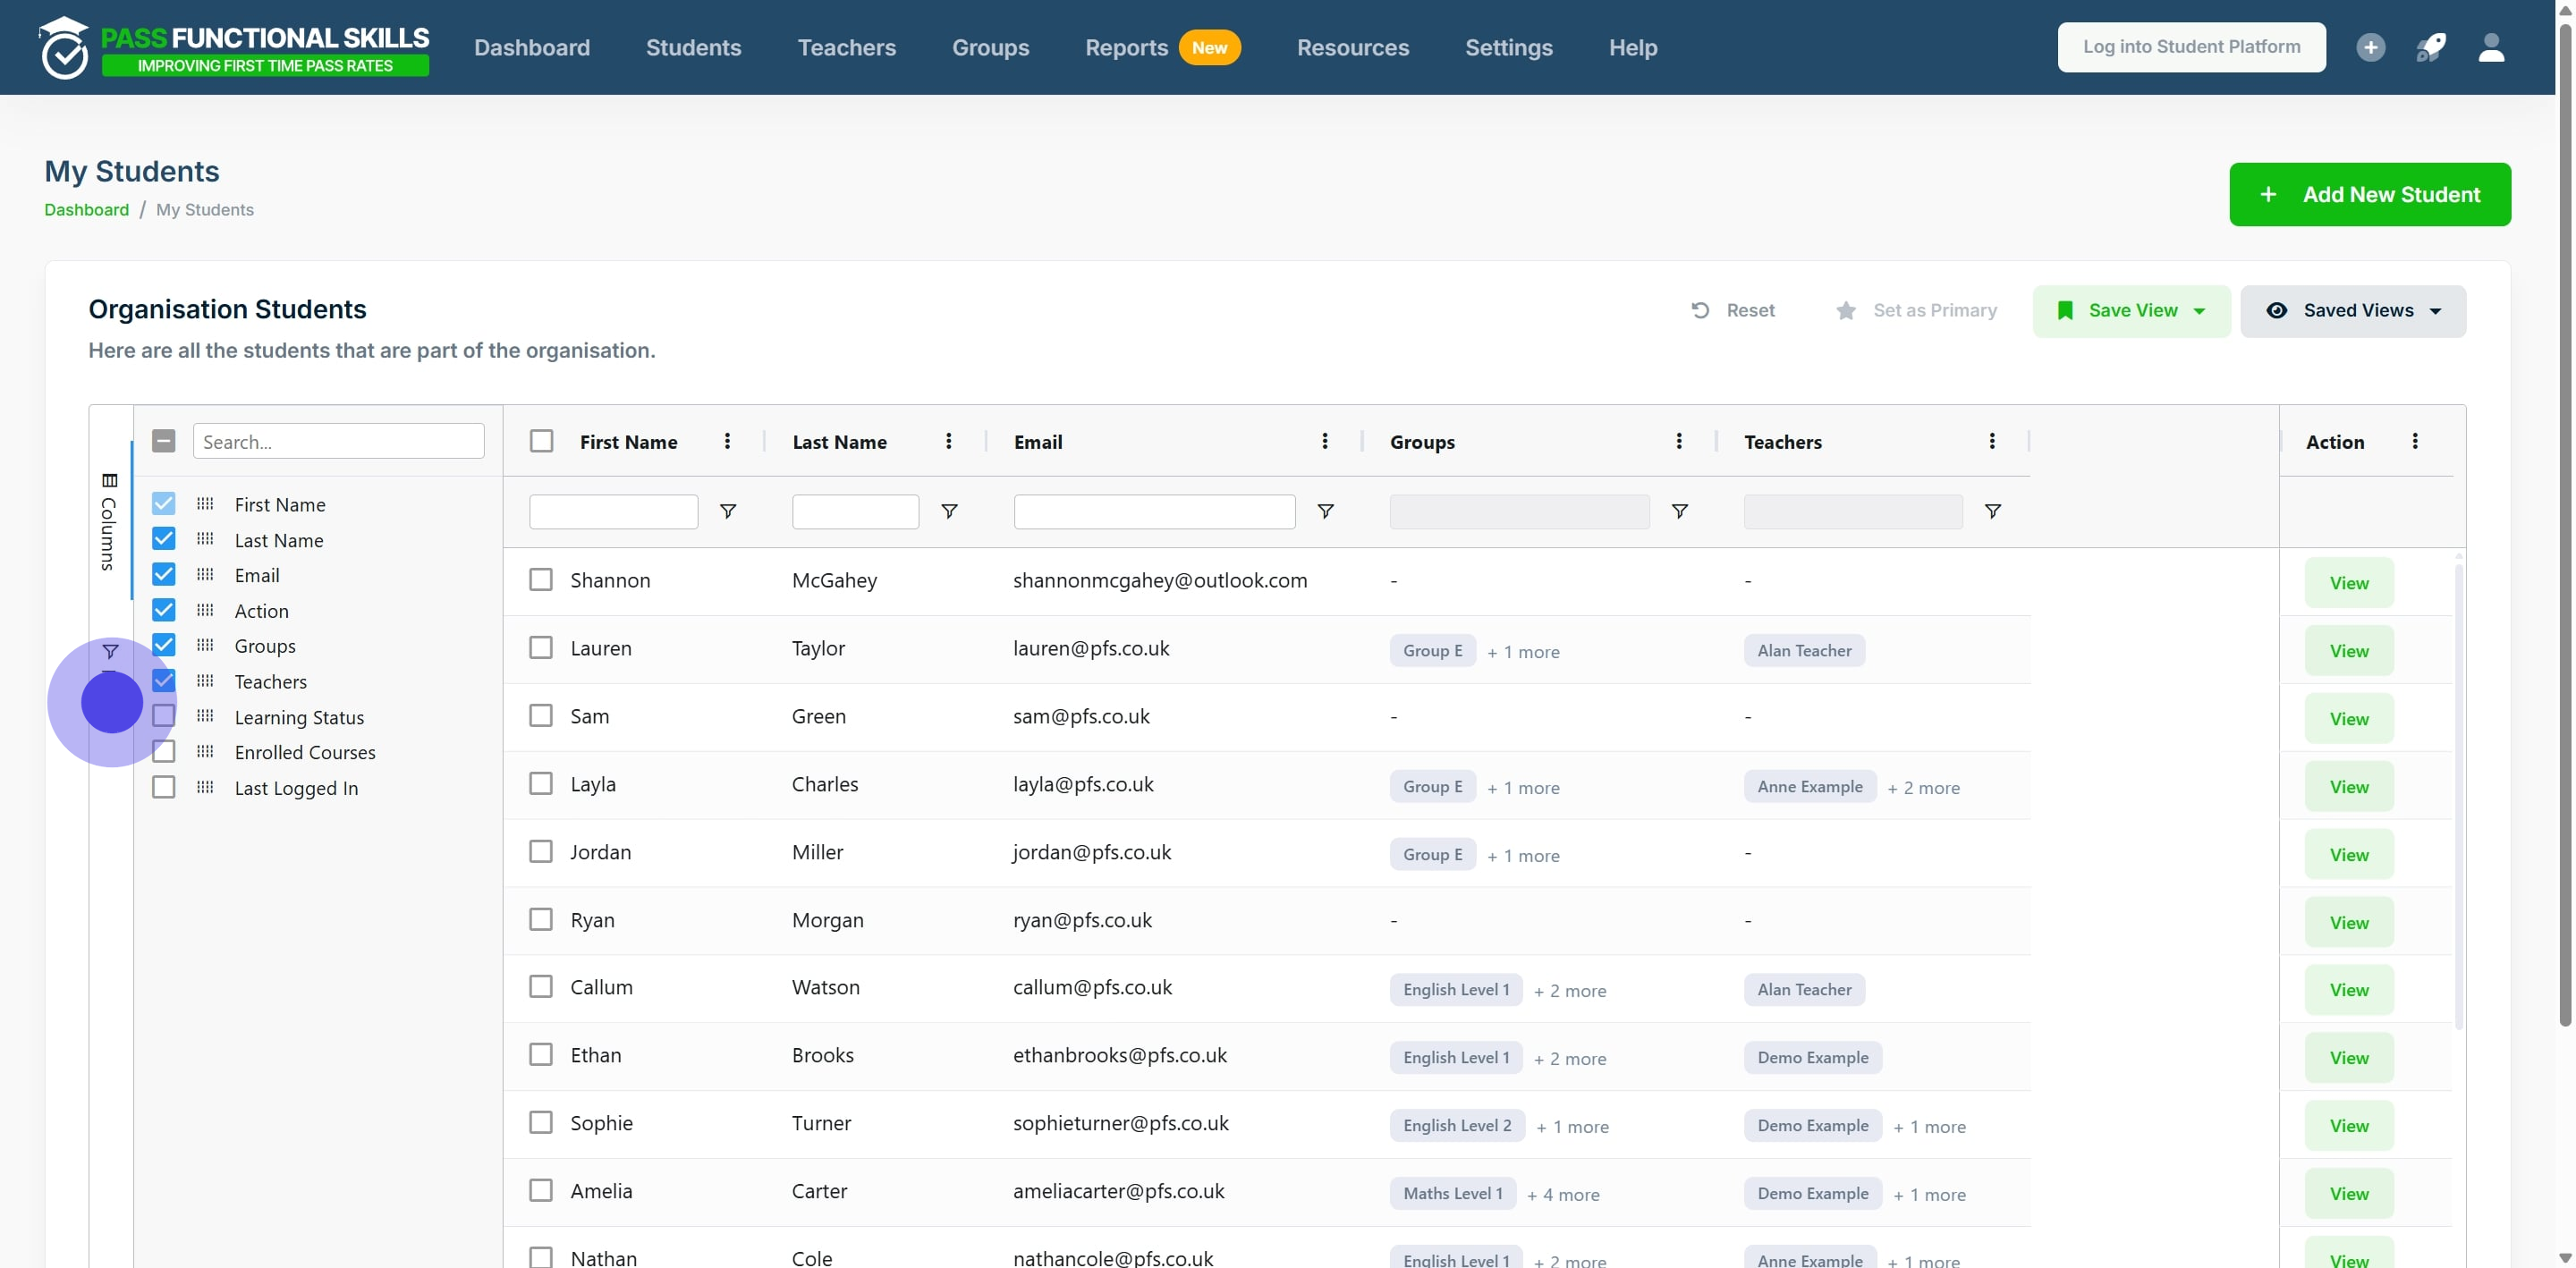Click drag handle beside Groups column item
The height and width of the screenshot is (1268, 2576).
point(205,645)
